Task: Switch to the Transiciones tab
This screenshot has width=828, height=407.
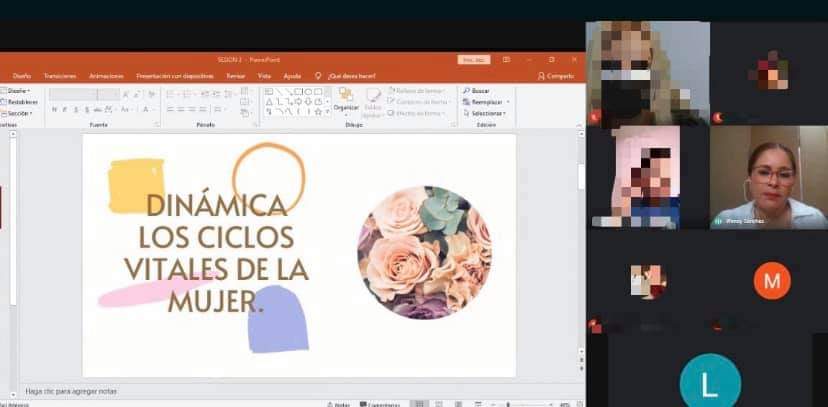Action: pyautogui.click(x=60, y=76)
